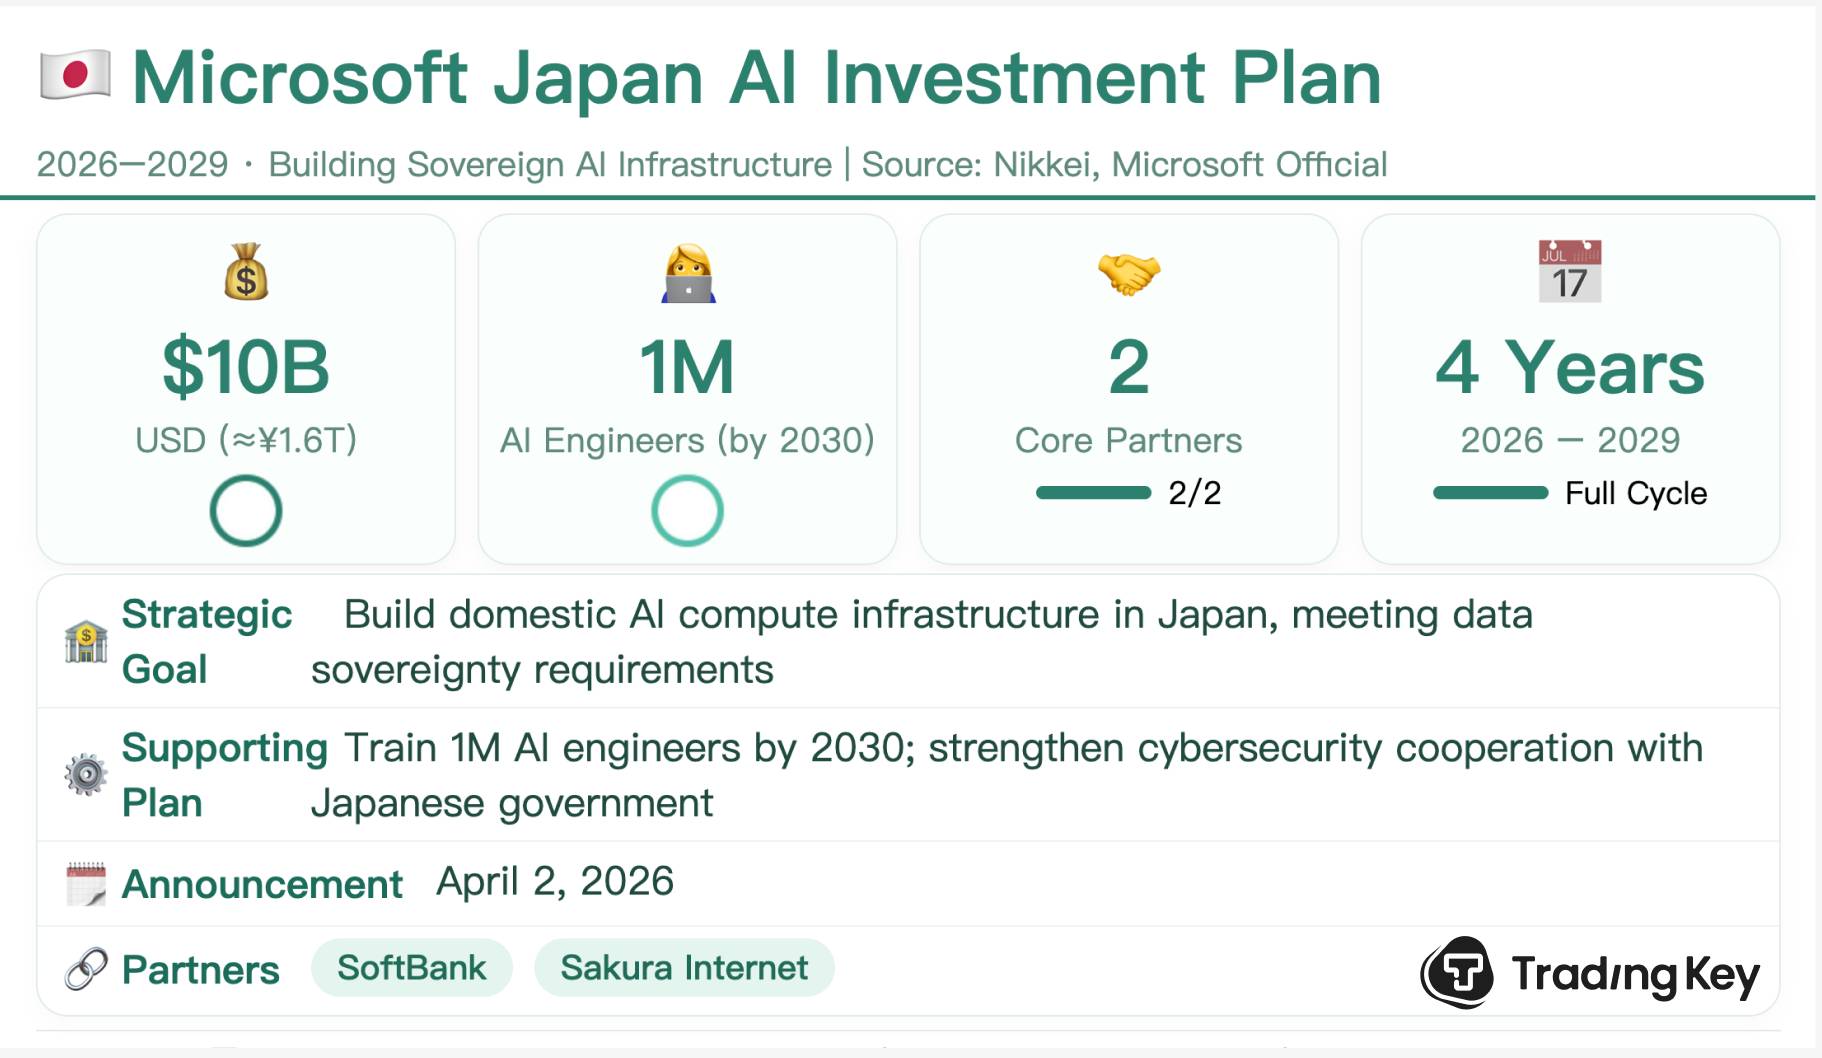This screenshot has height=1058, width=1822.
Task: Select the circle under 1M AI Engineers
Action: pyautogui.click(x=687, y=511)
